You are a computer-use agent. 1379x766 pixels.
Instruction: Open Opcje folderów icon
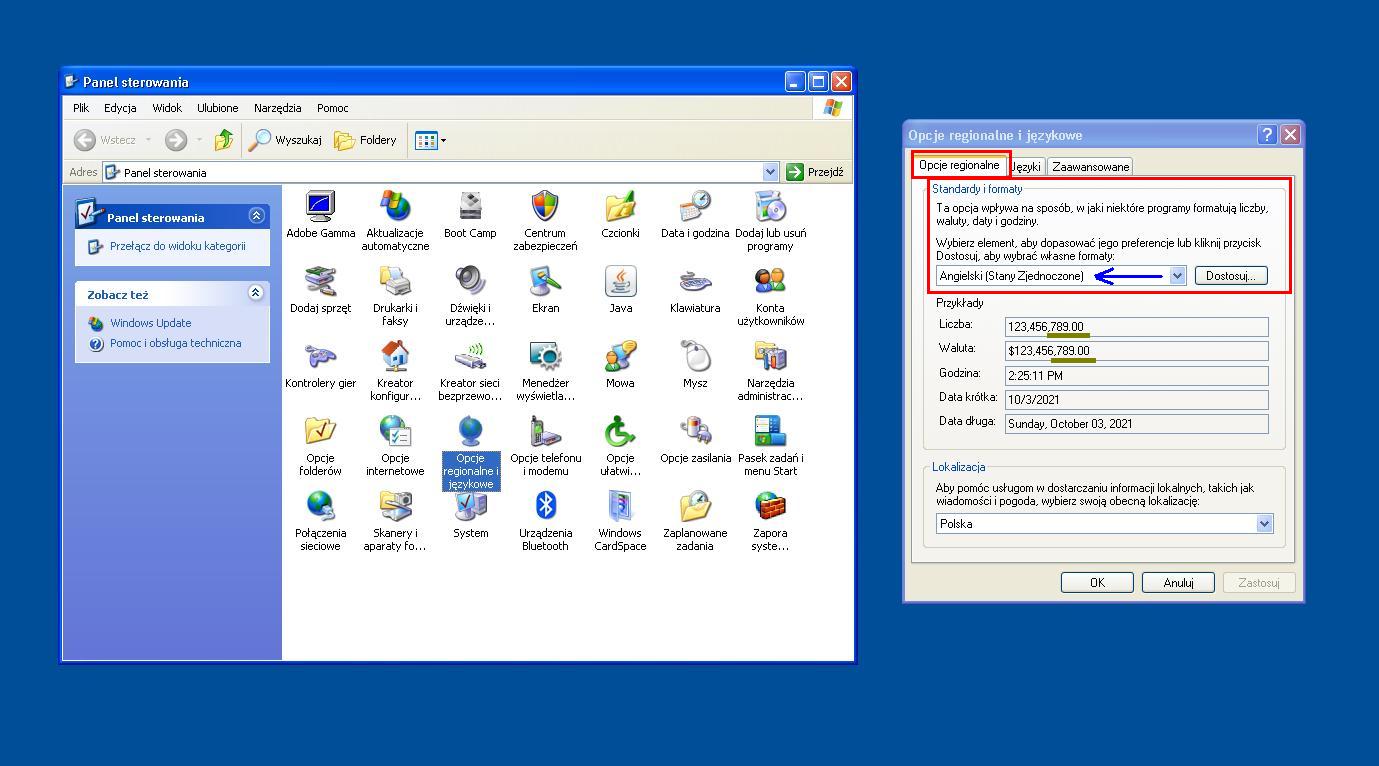320,432
